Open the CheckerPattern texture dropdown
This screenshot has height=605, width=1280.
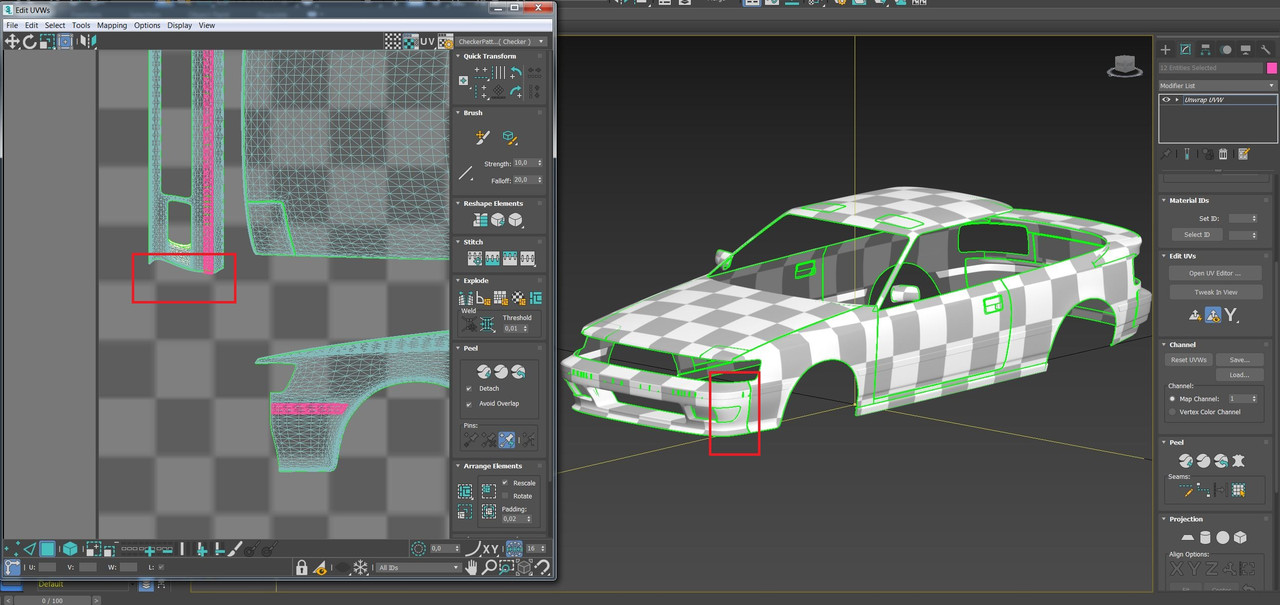[502, 42]
